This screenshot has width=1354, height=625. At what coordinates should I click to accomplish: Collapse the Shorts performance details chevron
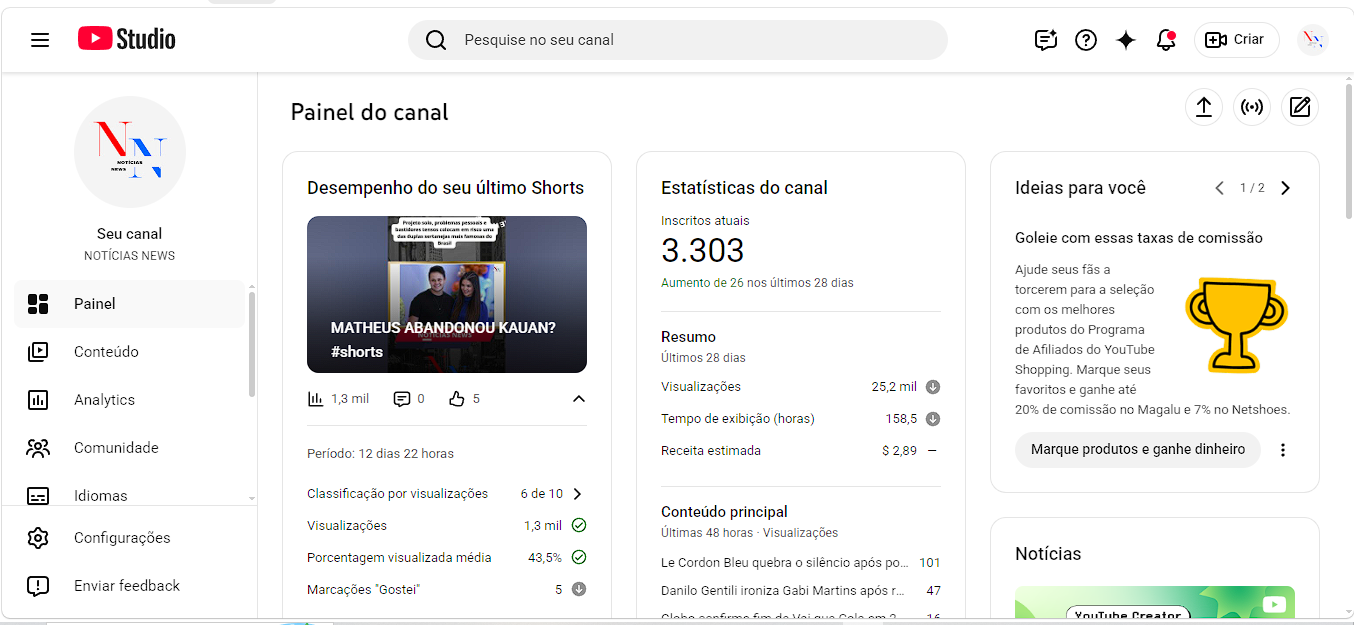tap(579, 399)
